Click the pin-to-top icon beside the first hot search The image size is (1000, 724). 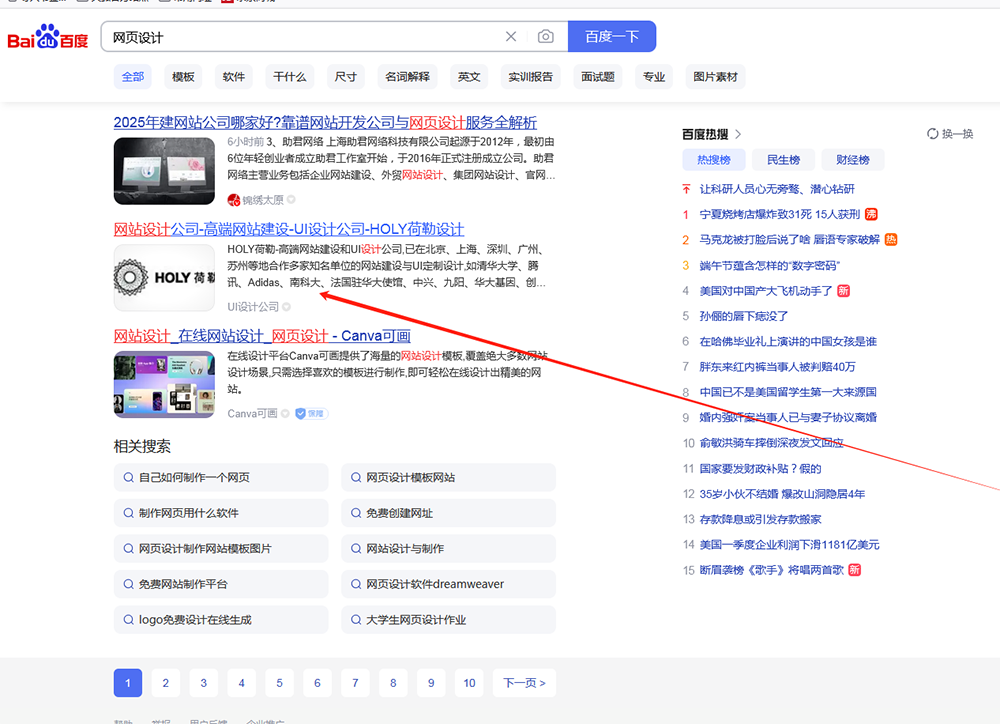[686, 189]
